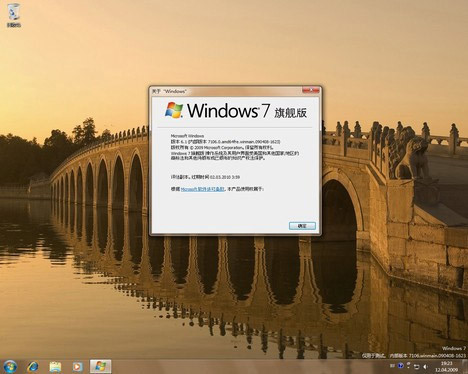The image size is (468, 374).
Task: Click the version 6.1 build 7106 line
Action: tap(225, 142)
